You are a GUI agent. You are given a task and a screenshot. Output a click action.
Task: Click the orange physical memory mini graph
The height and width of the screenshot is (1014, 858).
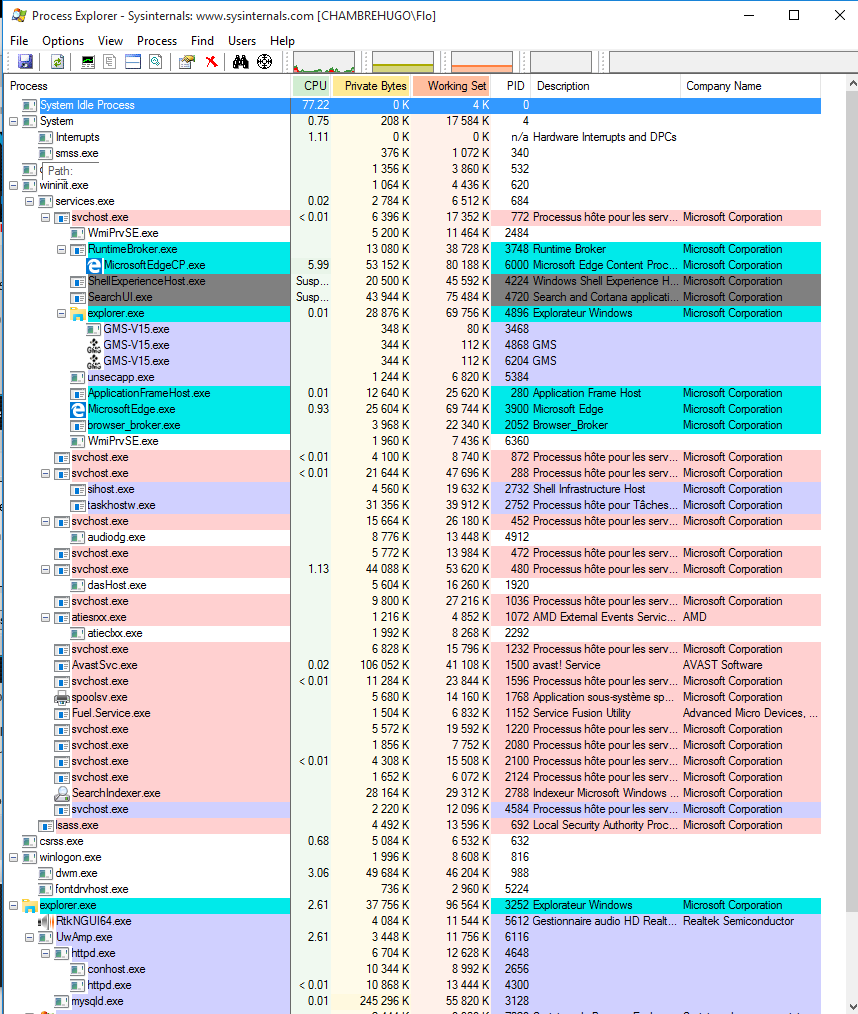click(x=482, y=62)
